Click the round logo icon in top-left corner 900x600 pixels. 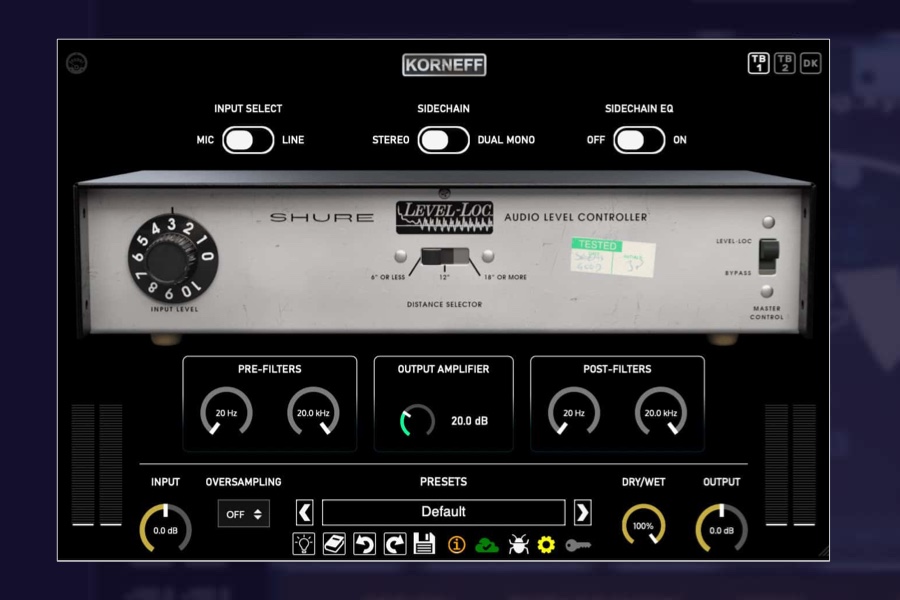(77, 63)
